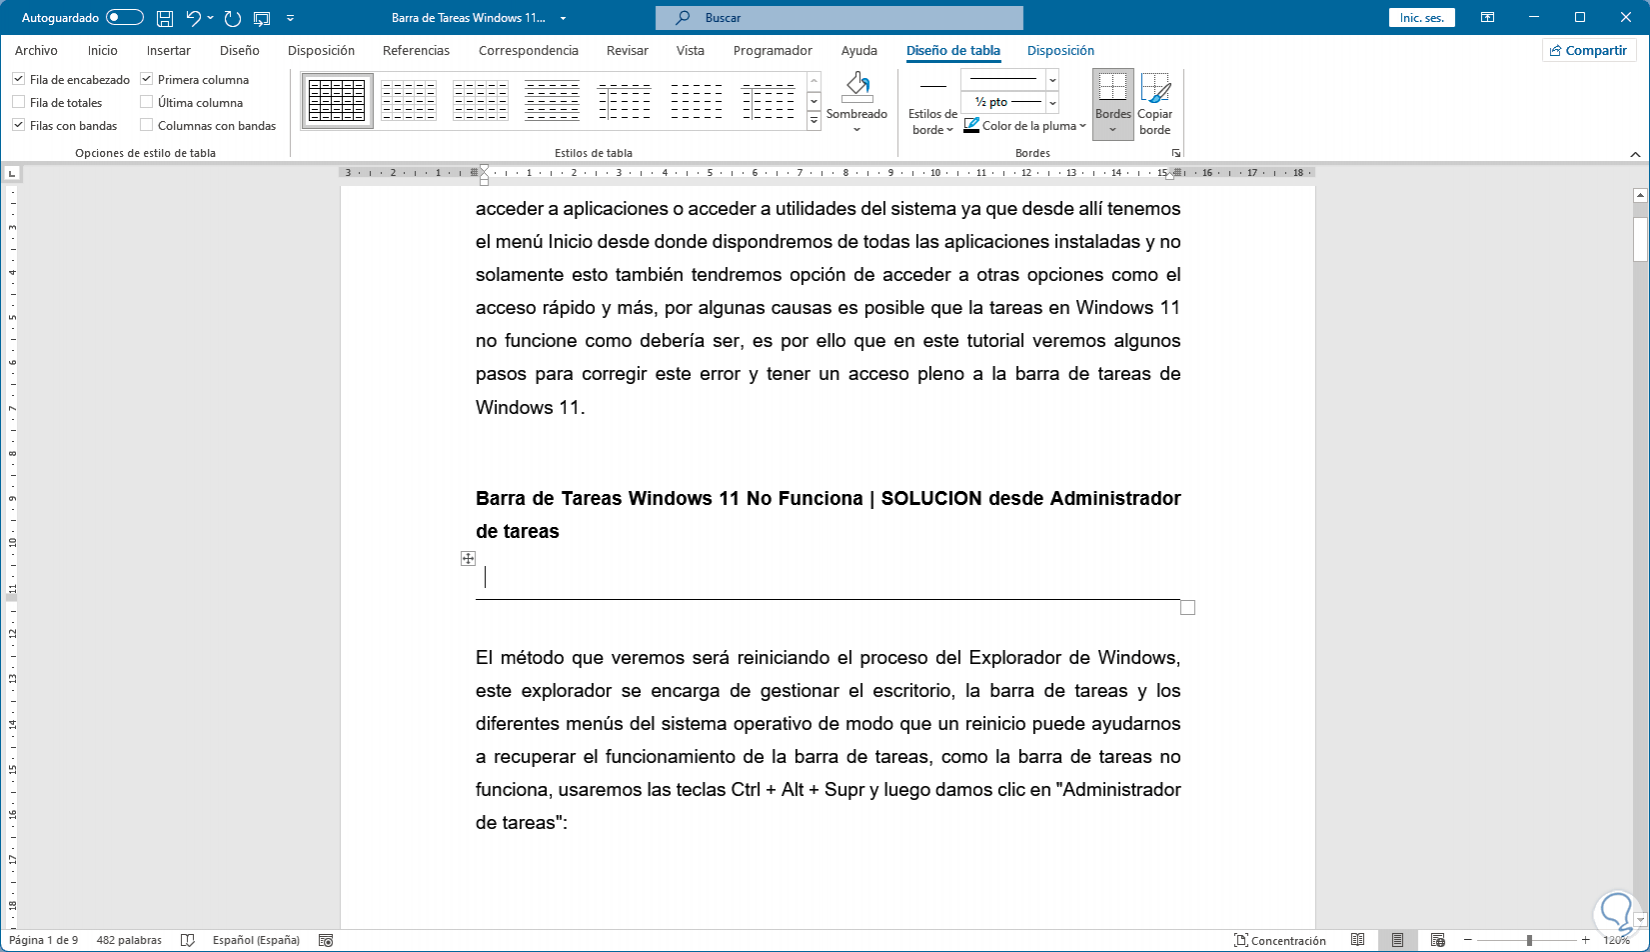Switch to Web Layout view icon
The height and width of the screenshot is (952, 1650).
click(1437, 940)
